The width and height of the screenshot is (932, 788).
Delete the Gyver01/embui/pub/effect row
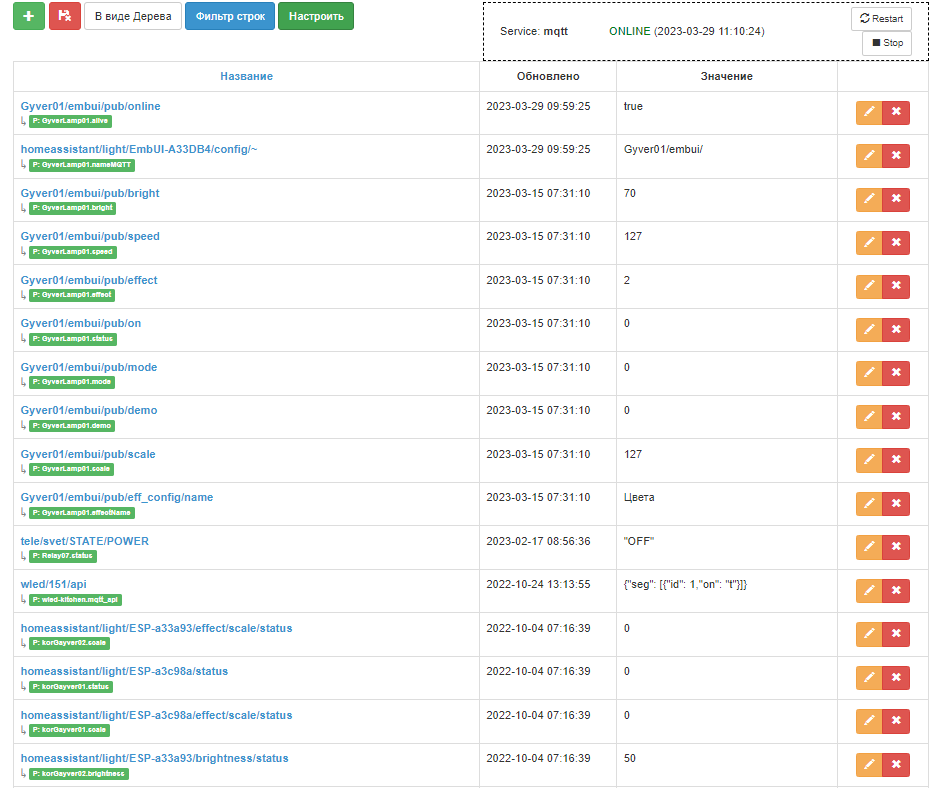(896, 286)
